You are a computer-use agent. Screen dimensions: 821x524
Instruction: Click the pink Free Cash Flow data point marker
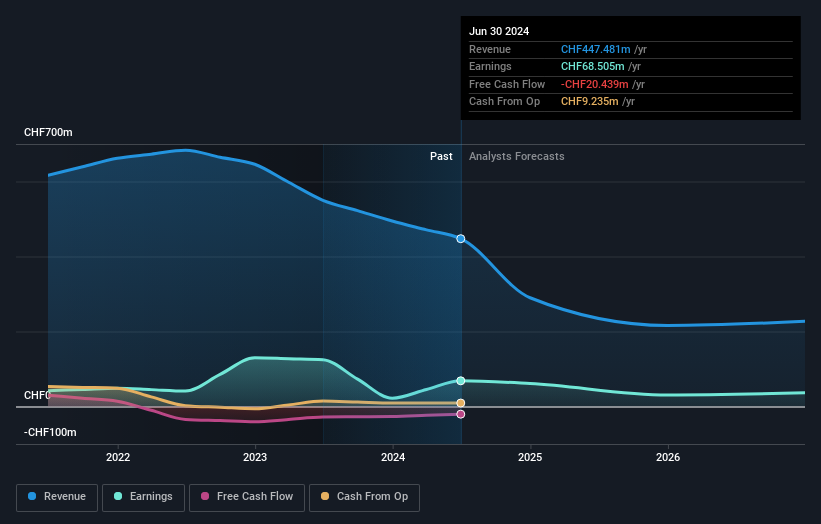coord(461,414)
